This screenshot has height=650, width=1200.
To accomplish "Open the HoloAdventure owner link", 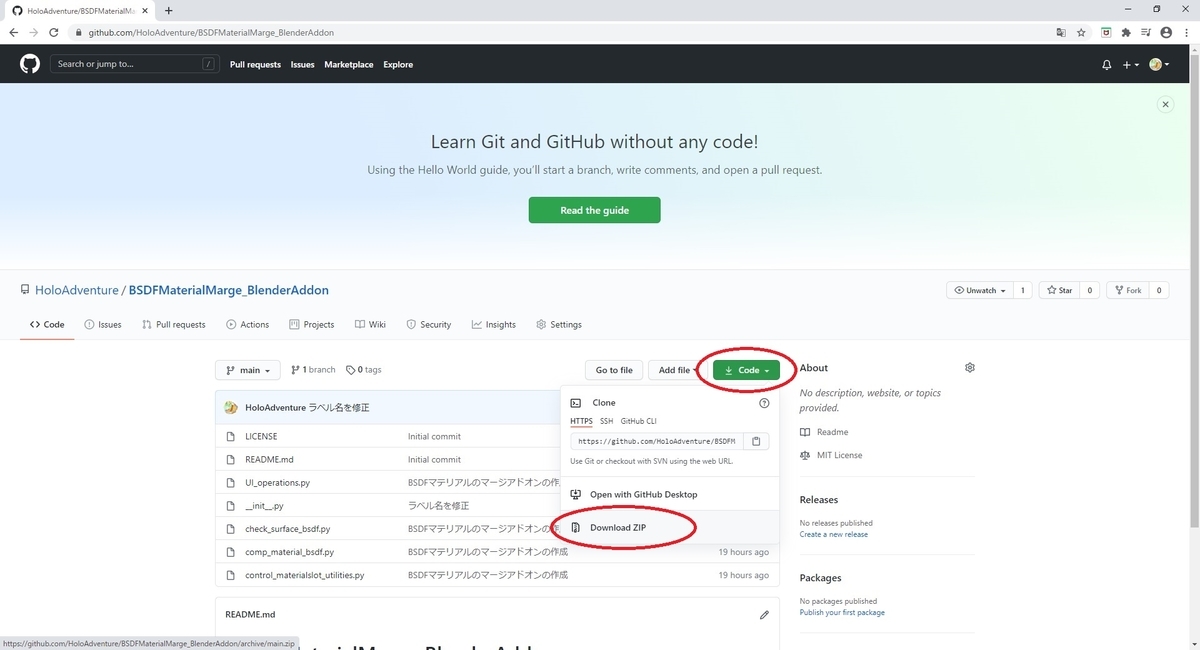I will 77,290.
